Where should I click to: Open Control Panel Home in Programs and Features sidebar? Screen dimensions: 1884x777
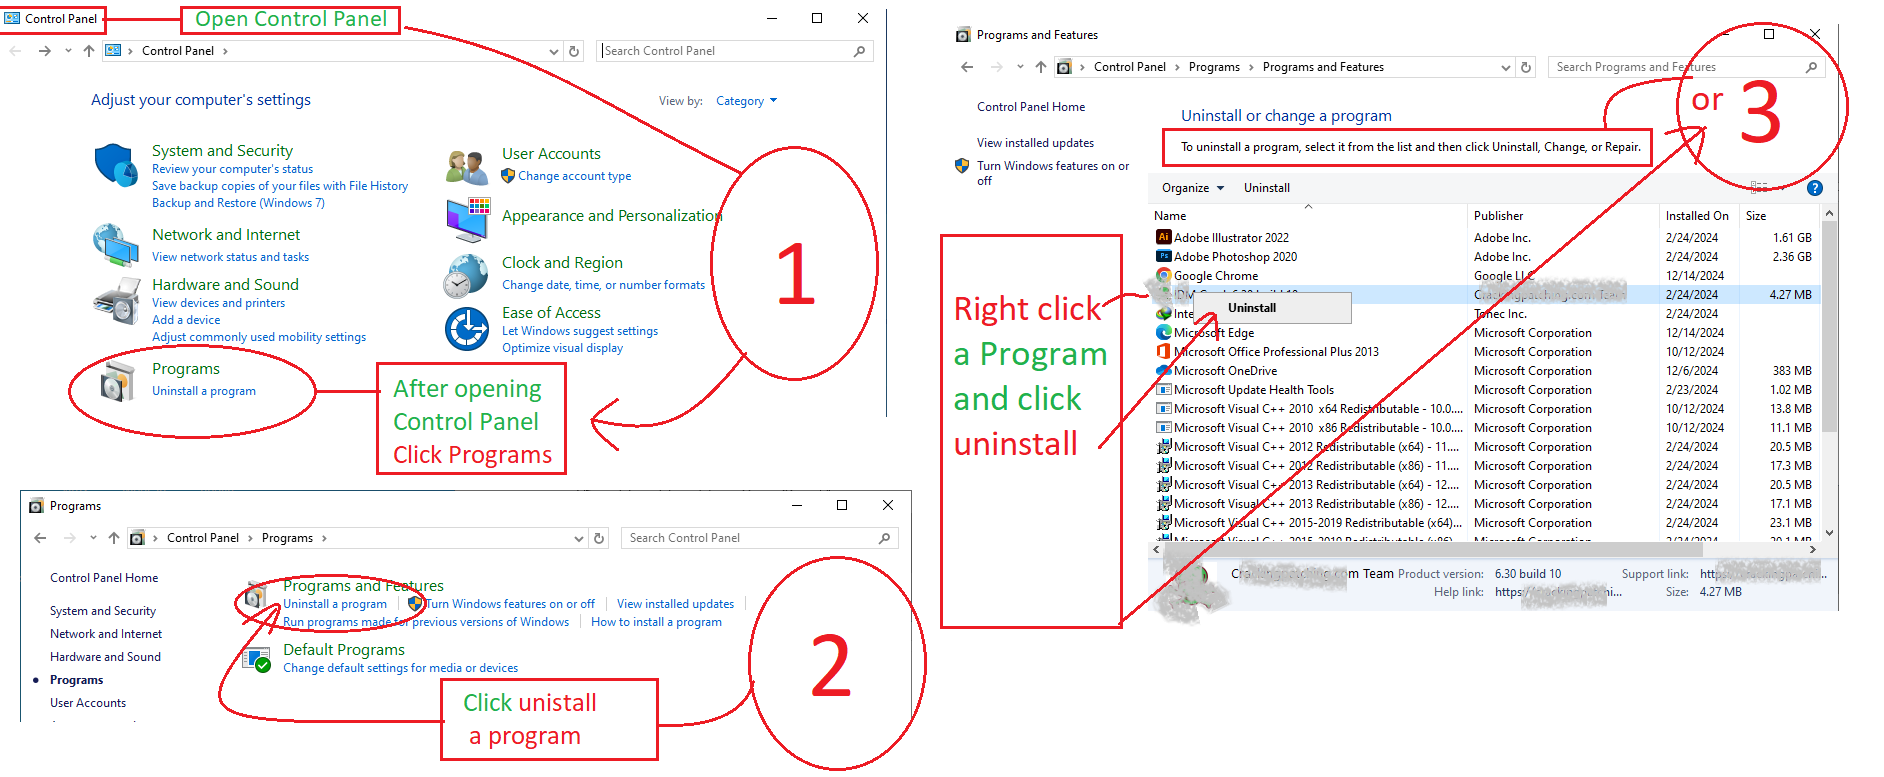pyautogui.click(x=1030, y=107)
